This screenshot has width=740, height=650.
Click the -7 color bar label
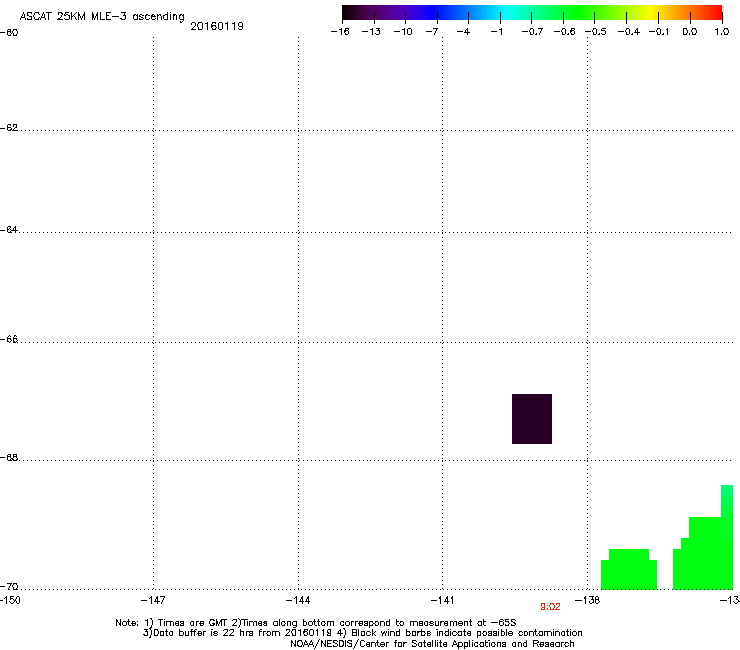pyautogui.click(x=431, y=32)
